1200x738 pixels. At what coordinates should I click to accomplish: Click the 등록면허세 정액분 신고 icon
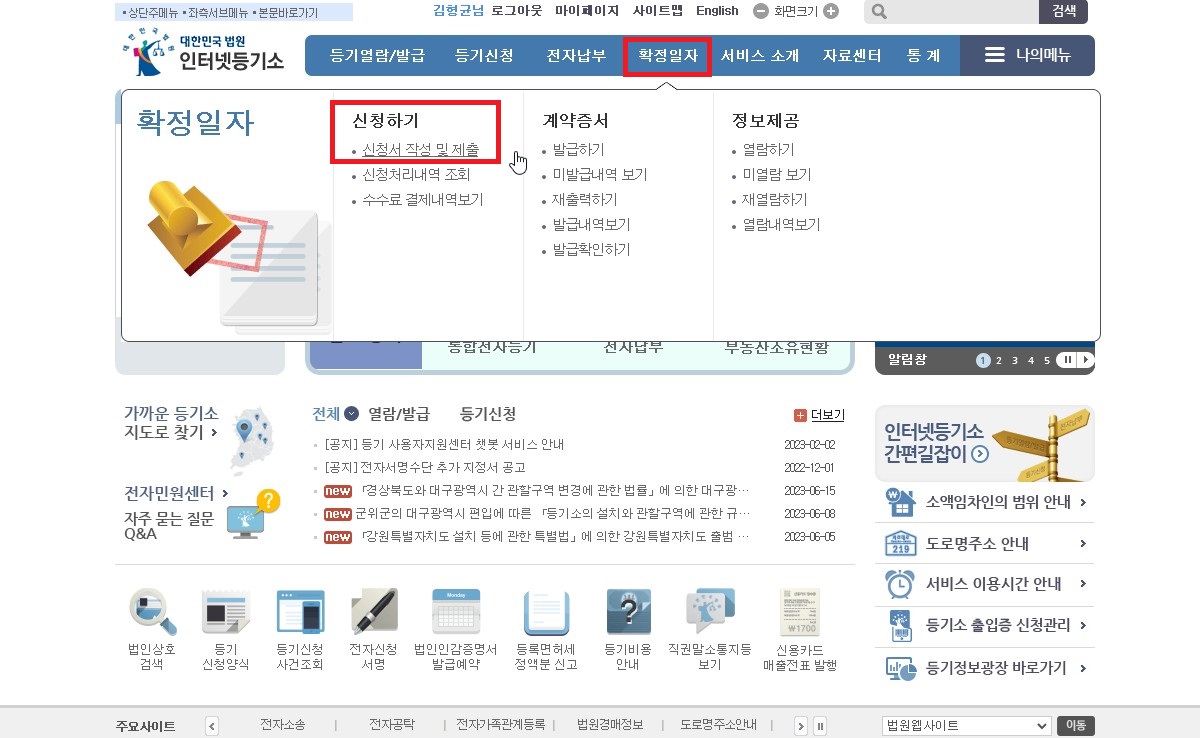[x=545, y=612]
